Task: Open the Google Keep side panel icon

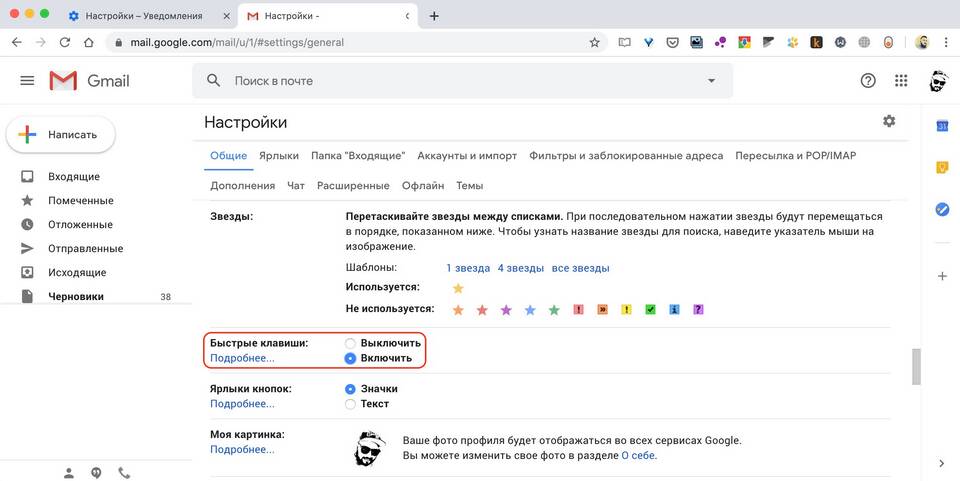Action: coord(942,168)
